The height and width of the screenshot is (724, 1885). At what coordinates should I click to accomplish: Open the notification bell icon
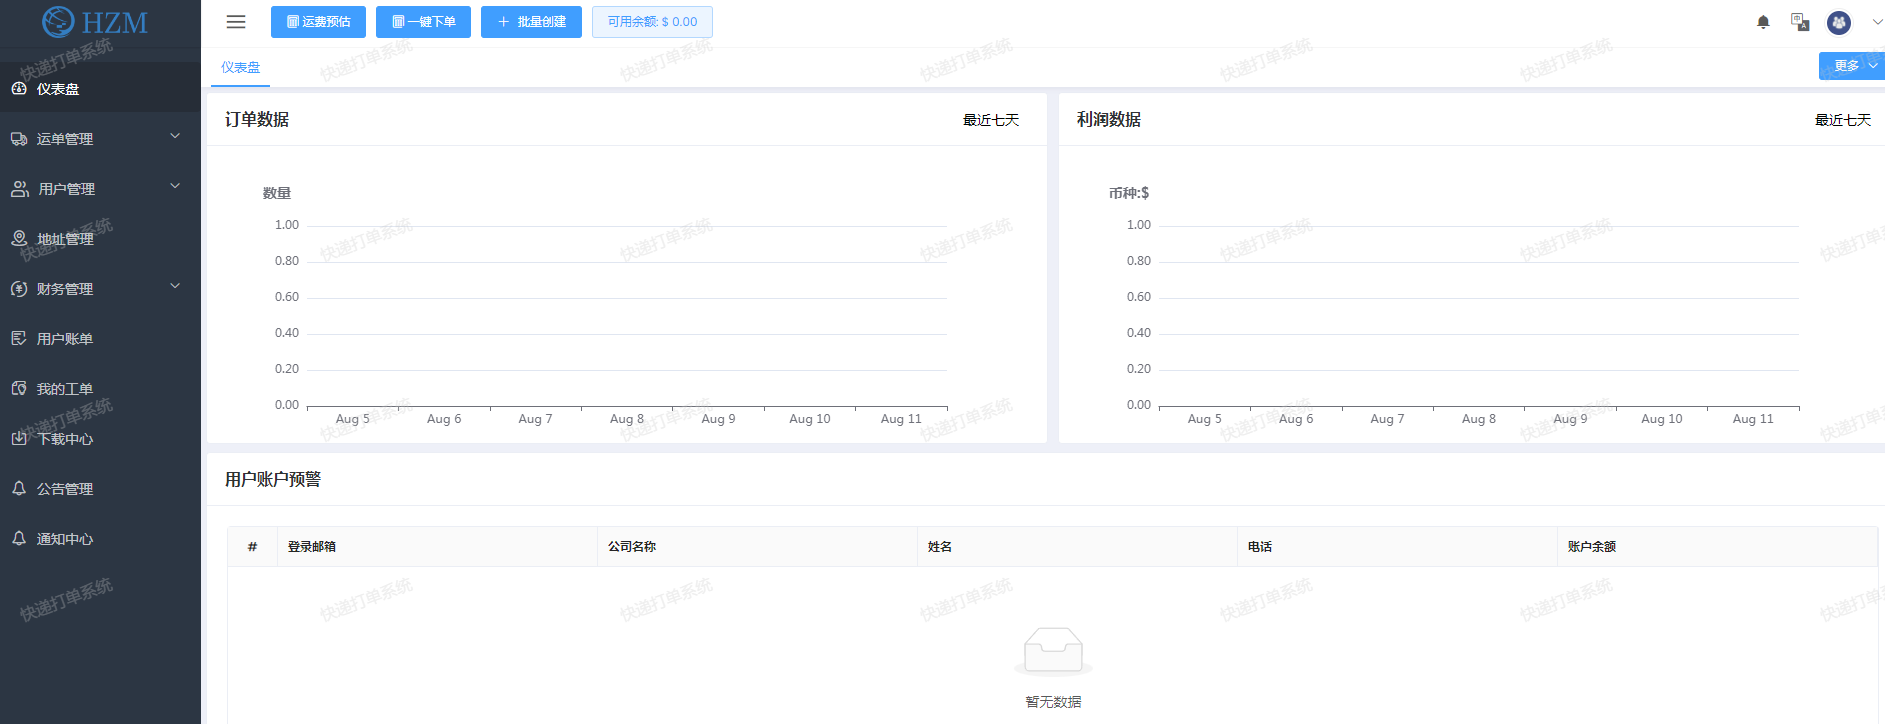(1763, 22)
